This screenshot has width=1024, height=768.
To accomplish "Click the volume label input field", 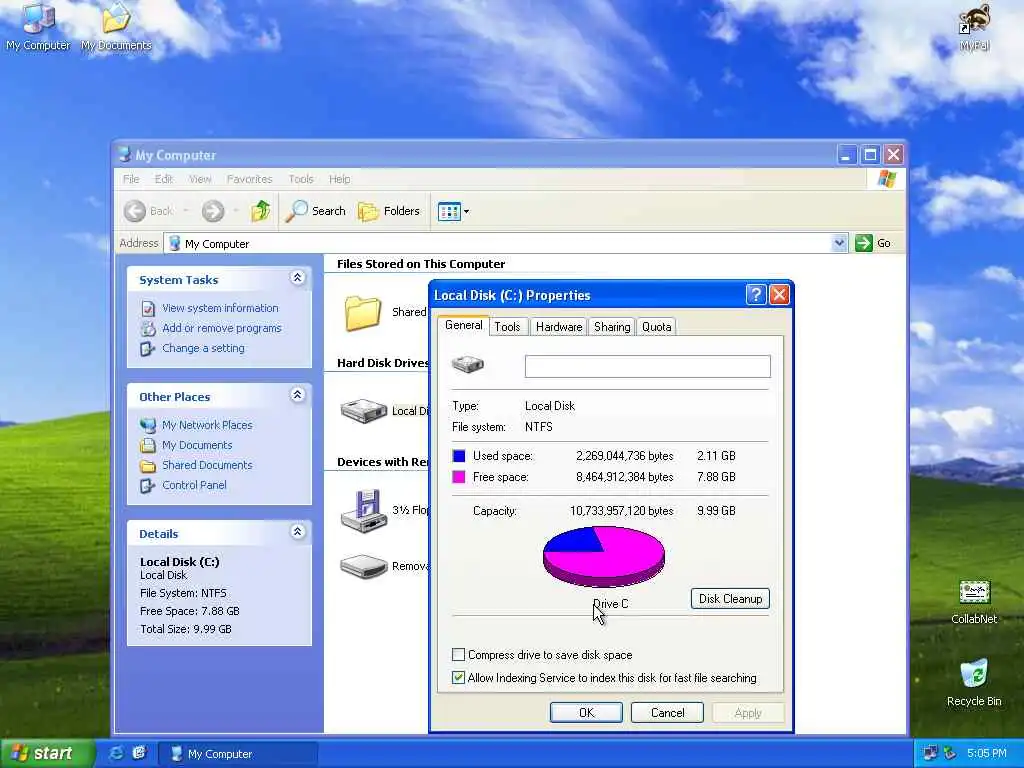I will point(648,366).
